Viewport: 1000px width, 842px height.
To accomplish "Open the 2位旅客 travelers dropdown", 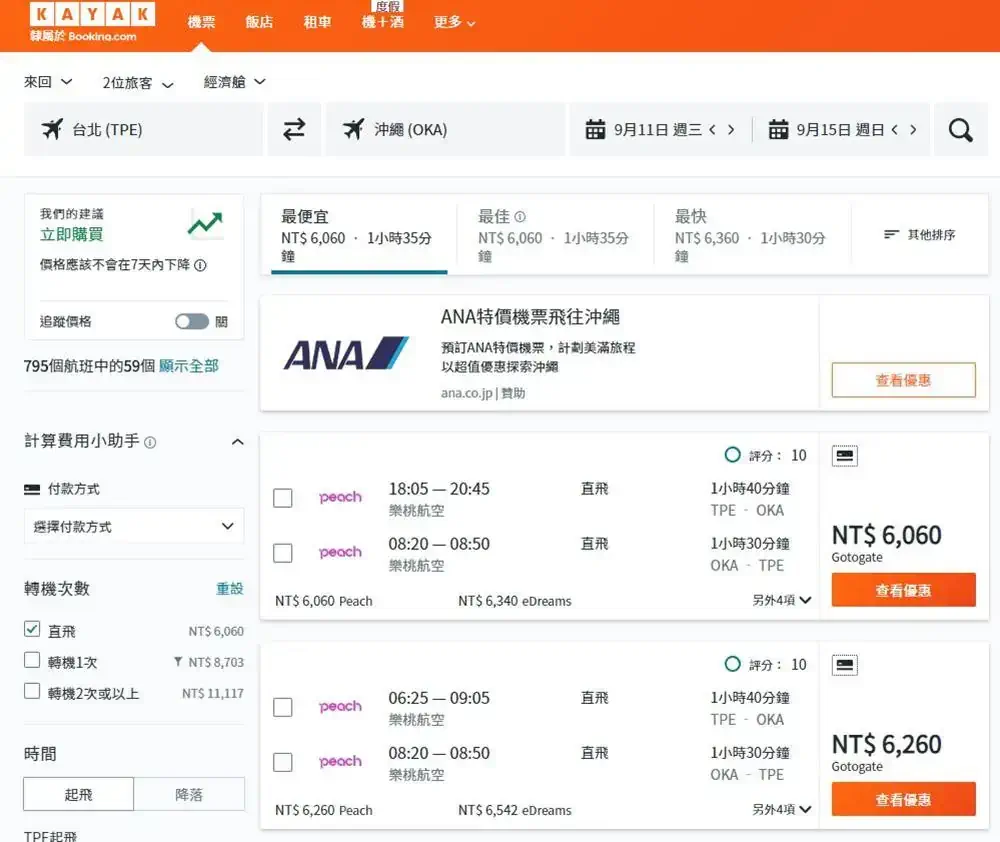I will click(x=138, y=84).
